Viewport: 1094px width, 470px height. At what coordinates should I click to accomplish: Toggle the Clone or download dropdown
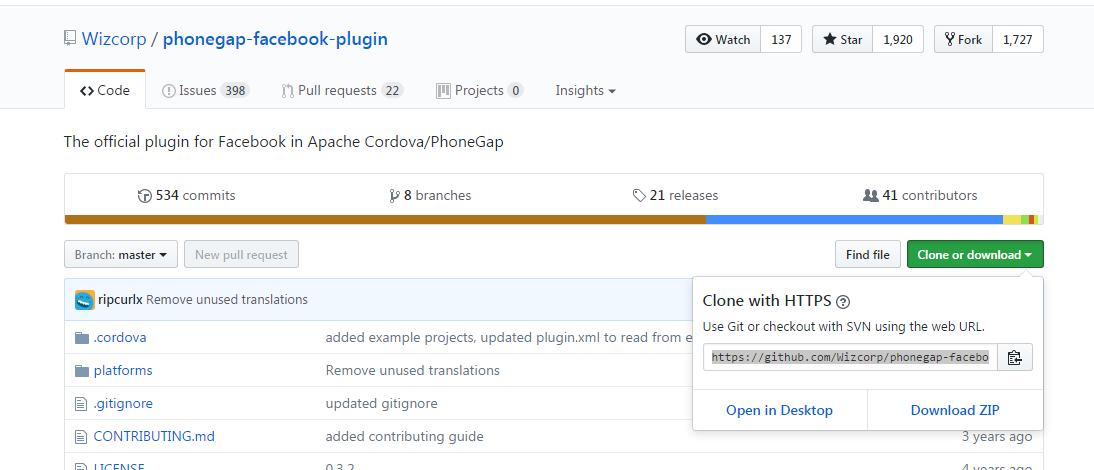[975, 255]
